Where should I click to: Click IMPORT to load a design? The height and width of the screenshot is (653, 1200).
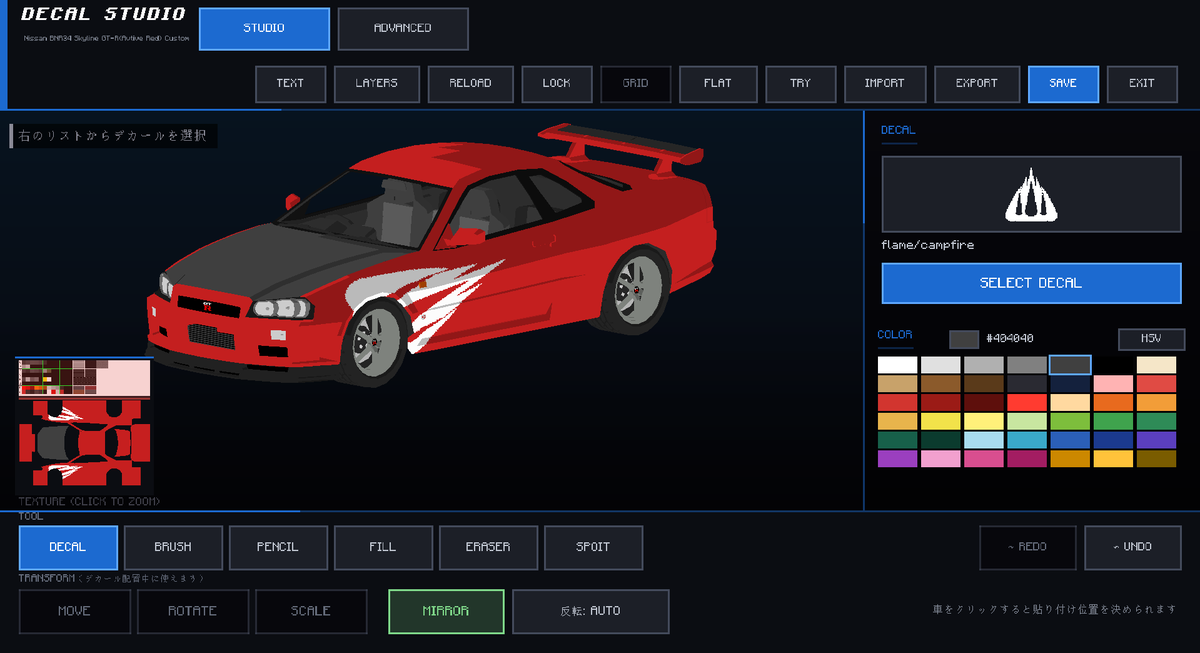point(885,84)
